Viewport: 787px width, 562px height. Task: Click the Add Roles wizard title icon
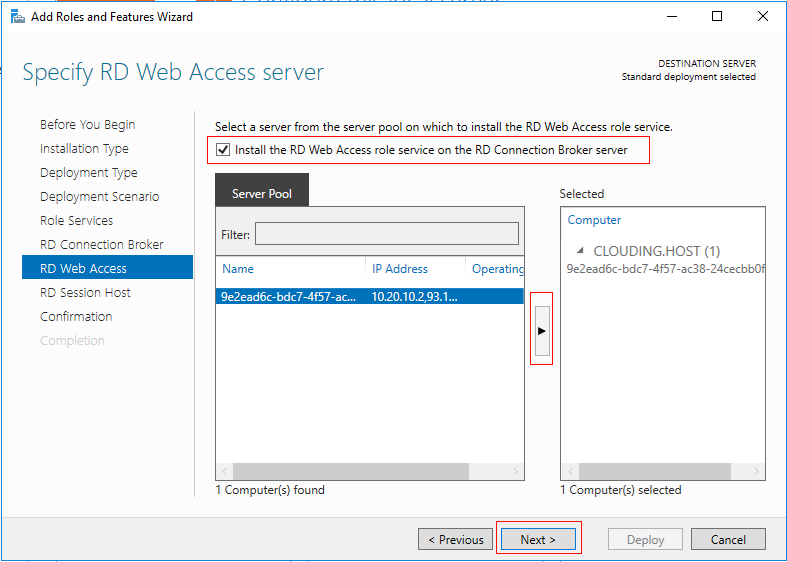18,17
